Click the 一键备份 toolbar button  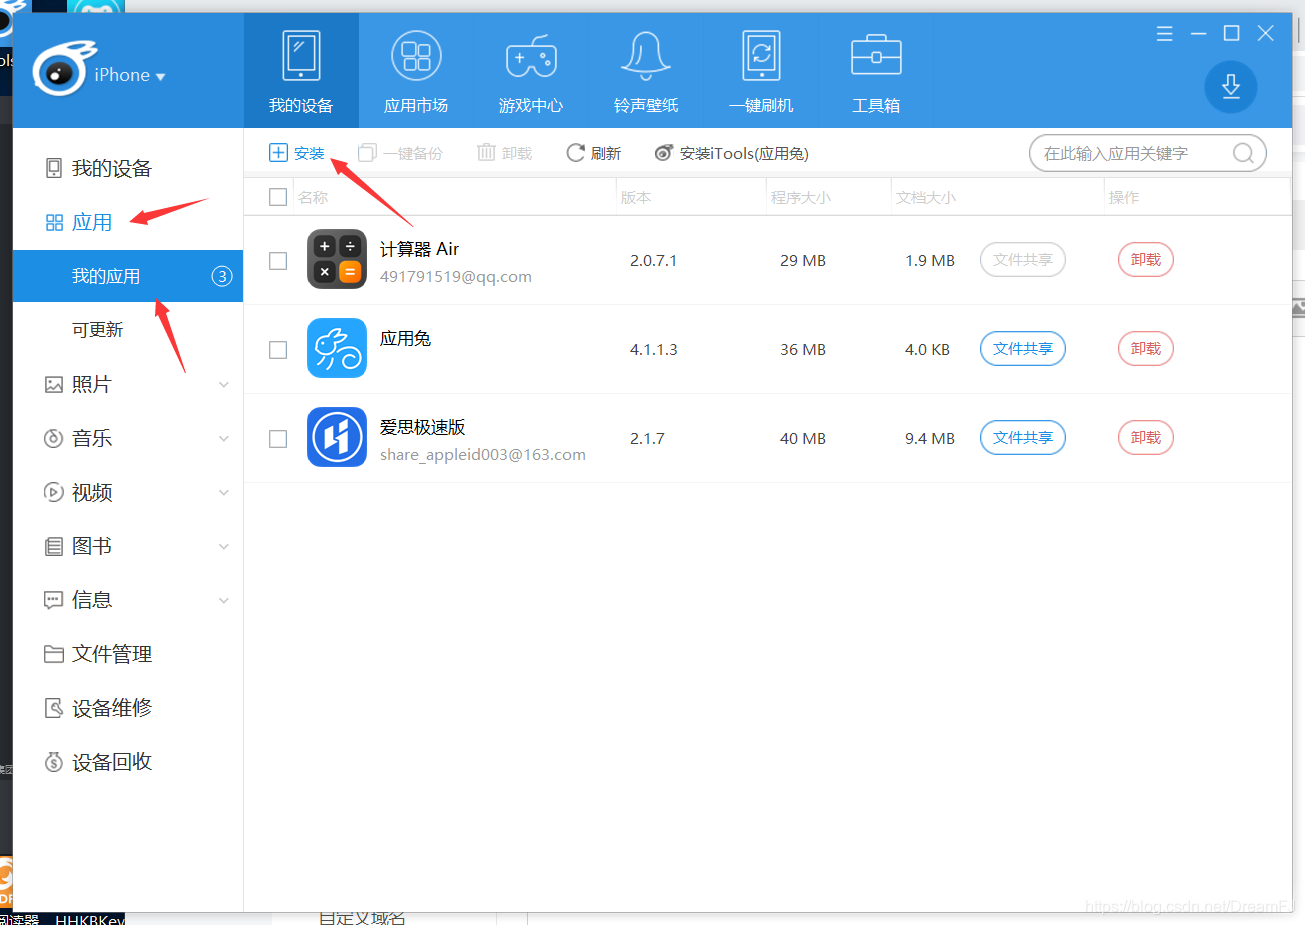point(401,153)
